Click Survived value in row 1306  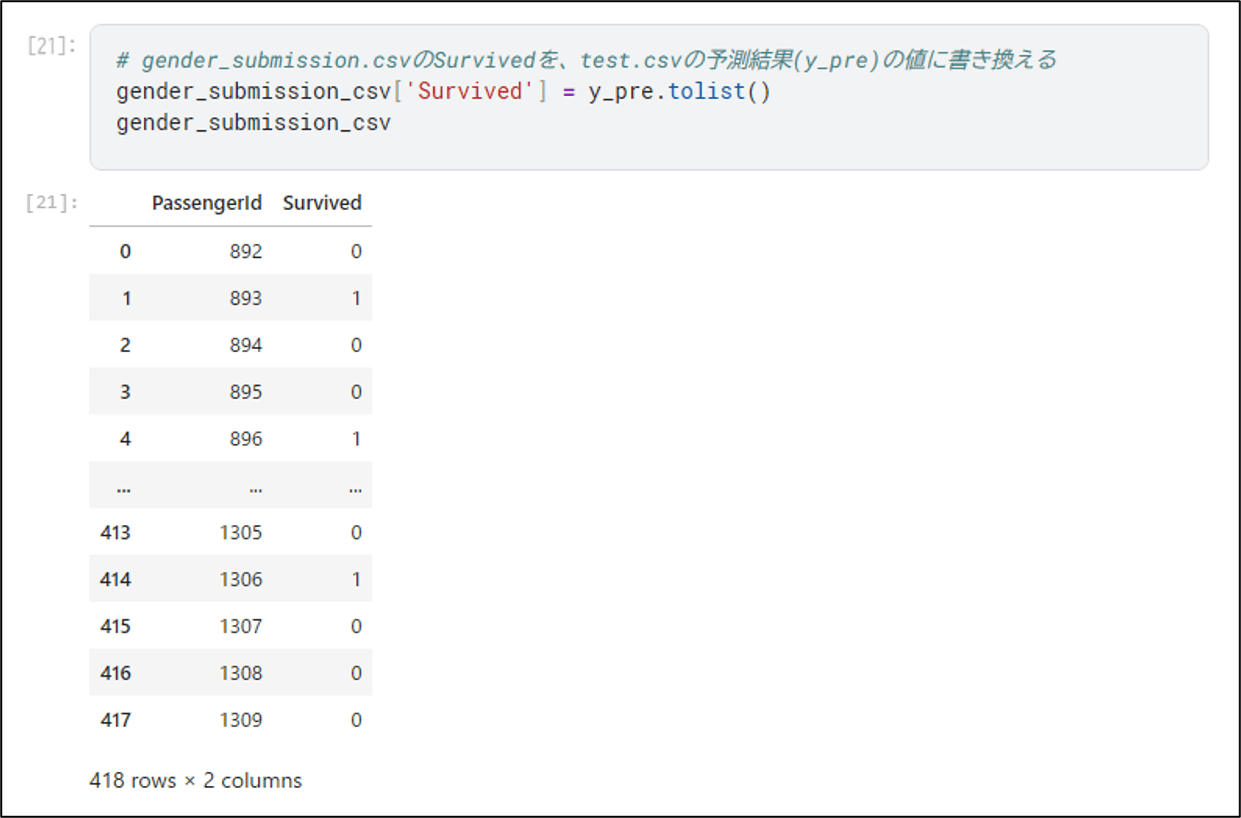(356, 579)
